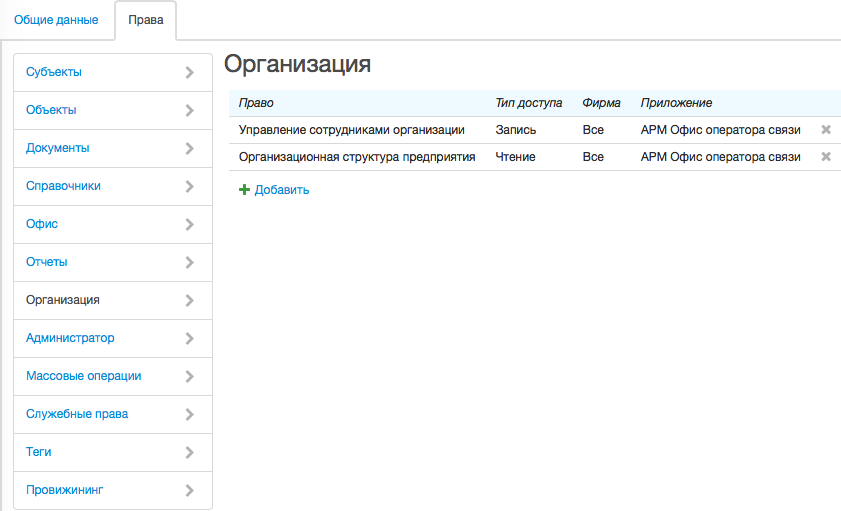
Task: Click the Запись access type value
Action: coord(516,130)
